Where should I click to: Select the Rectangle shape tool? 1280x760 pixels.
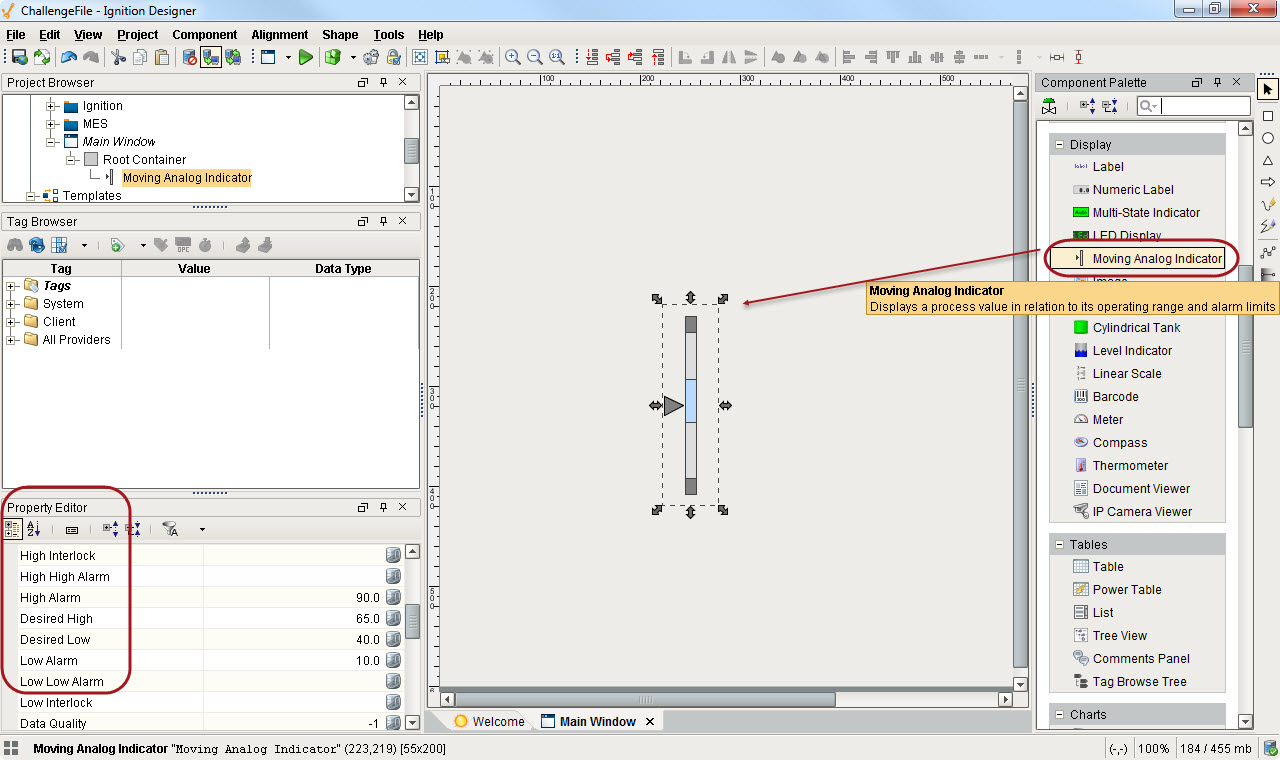[x=1268, y=116]
